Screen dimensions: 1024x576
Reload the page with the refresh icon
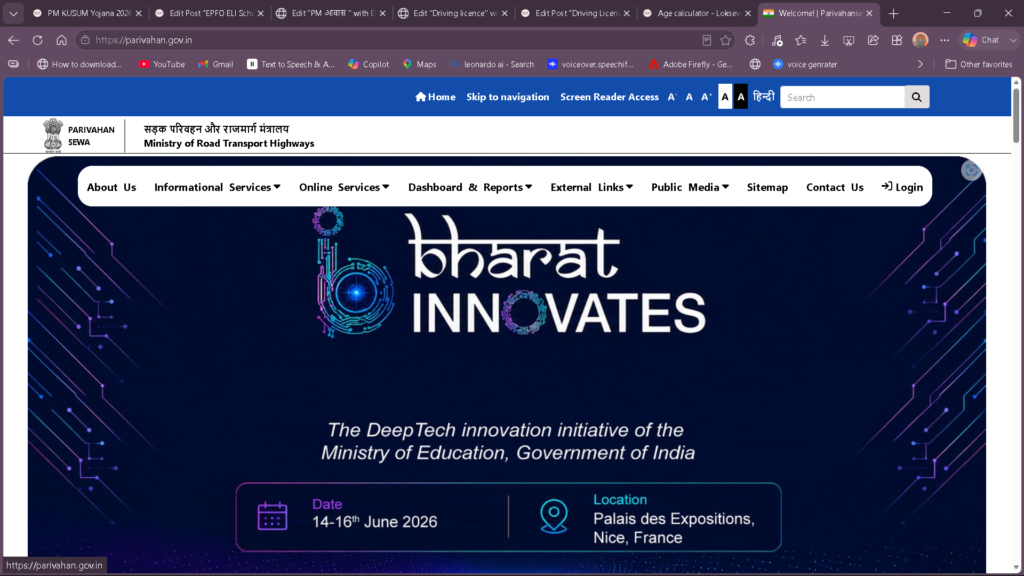[x=37, y=40]
